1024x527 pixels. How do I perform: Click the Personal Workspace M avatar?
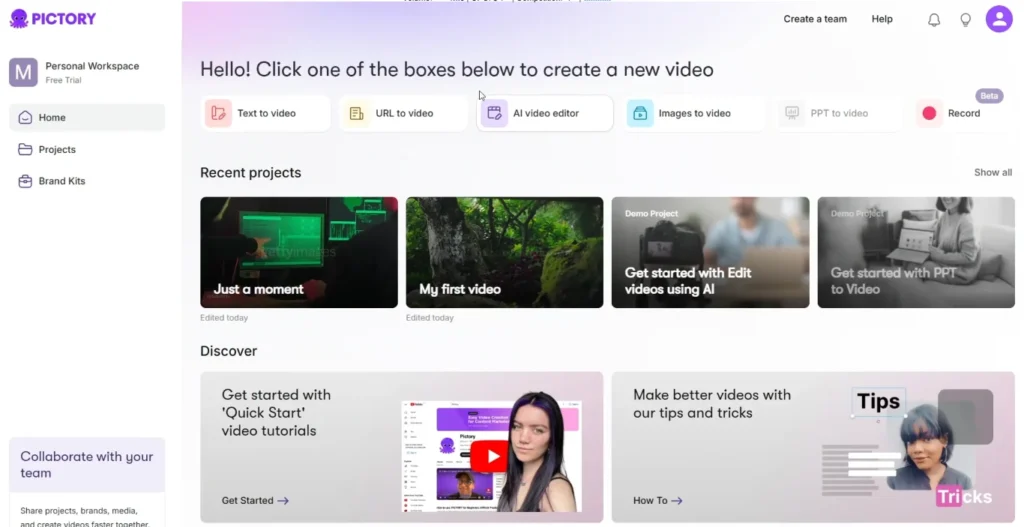23,72
